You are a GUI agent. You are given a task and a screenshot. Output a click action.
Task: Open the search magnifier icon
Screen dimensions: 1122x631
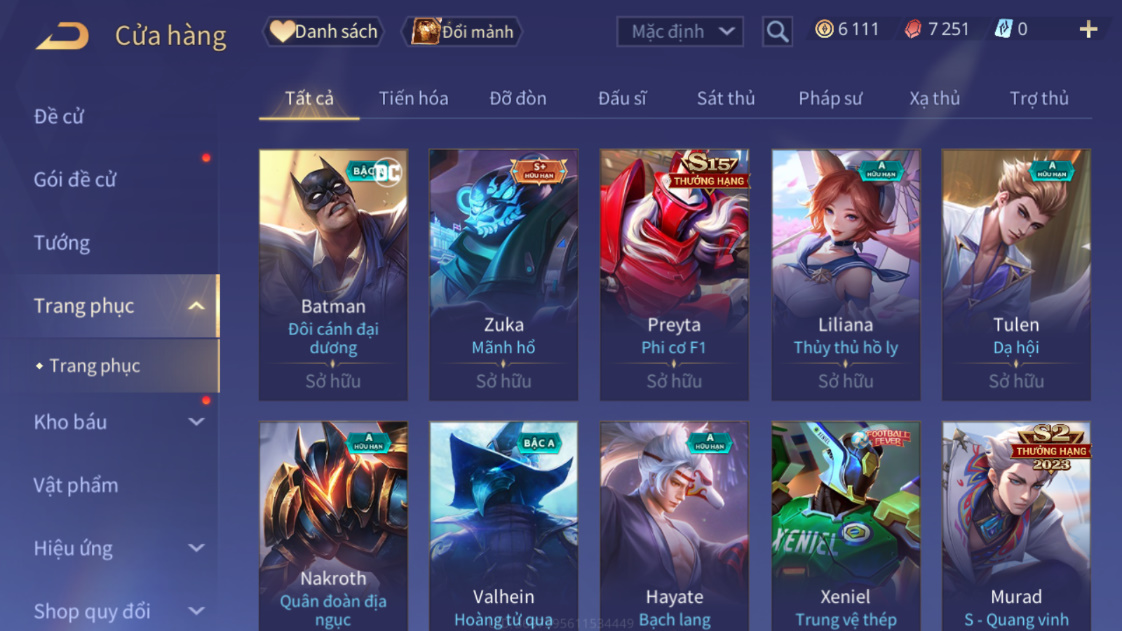777,31
